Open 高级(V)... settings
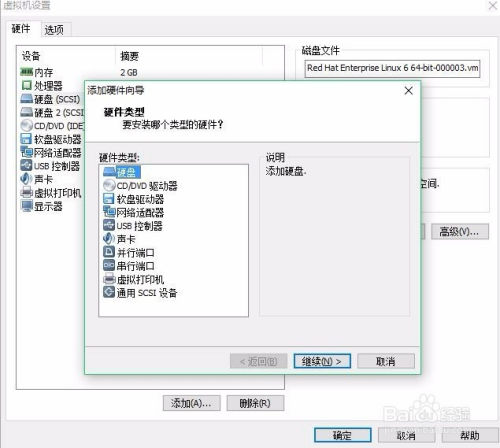Image resolution: width=500 pixels, height=448 pixels. pyautogui.click(x=460, y=231)
